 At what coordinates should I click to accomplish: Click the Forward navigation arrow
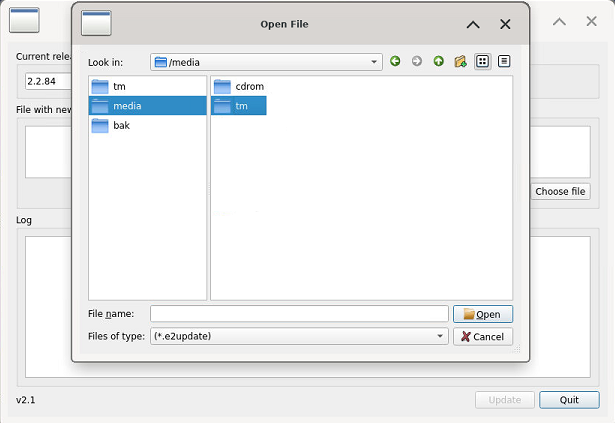pos(417,62)
